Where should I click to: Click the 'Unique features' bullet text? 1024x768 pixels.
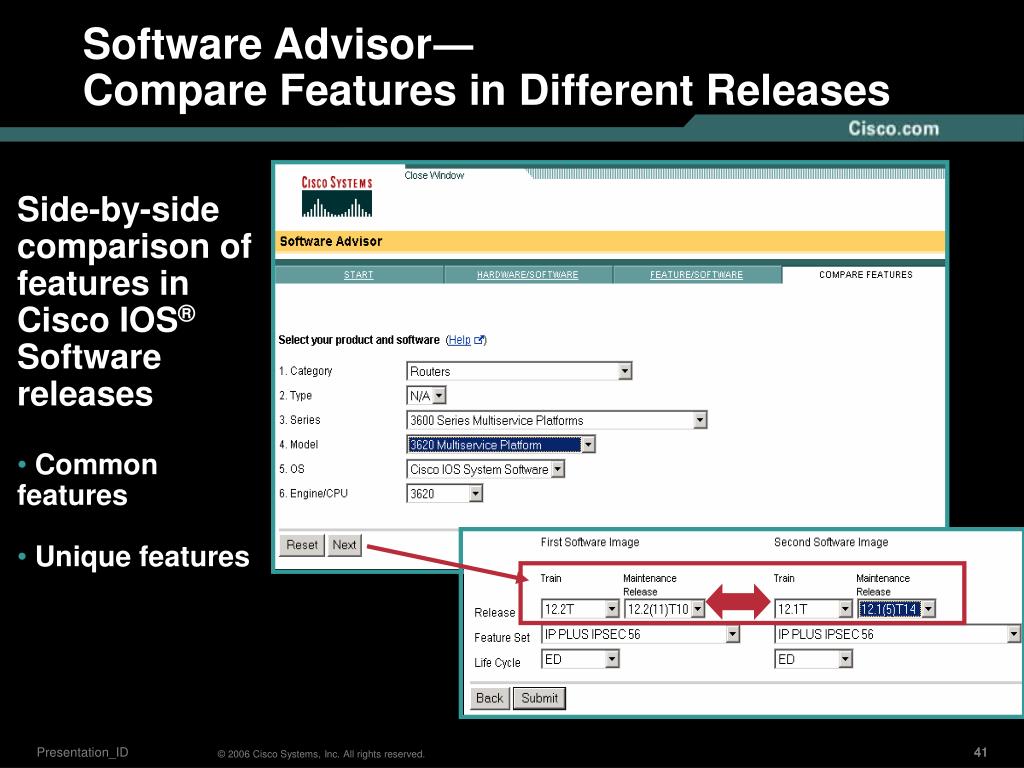(x=142, y=556)
